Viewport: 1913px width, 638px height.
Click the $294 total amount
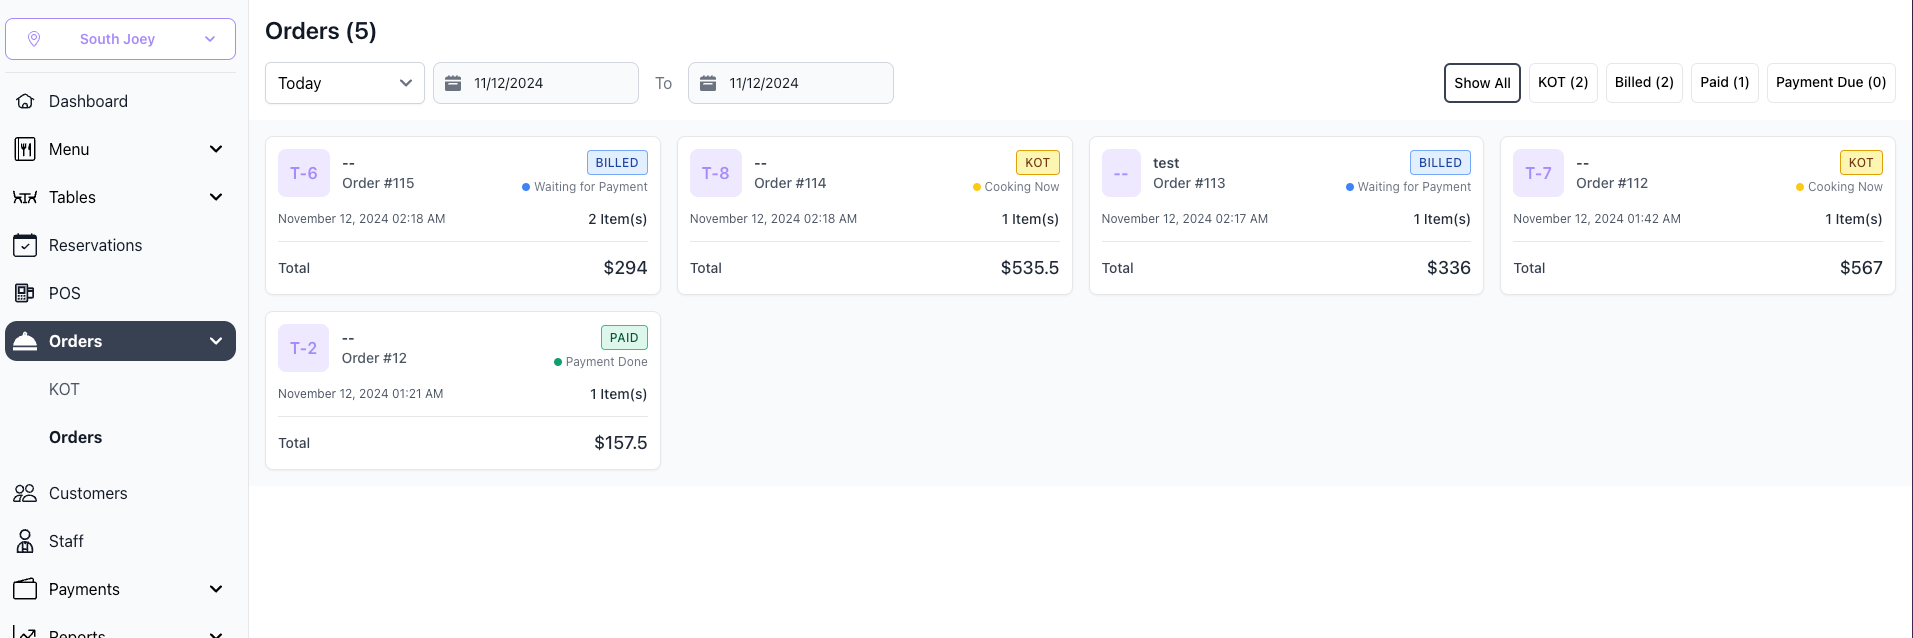coord(625,268)
